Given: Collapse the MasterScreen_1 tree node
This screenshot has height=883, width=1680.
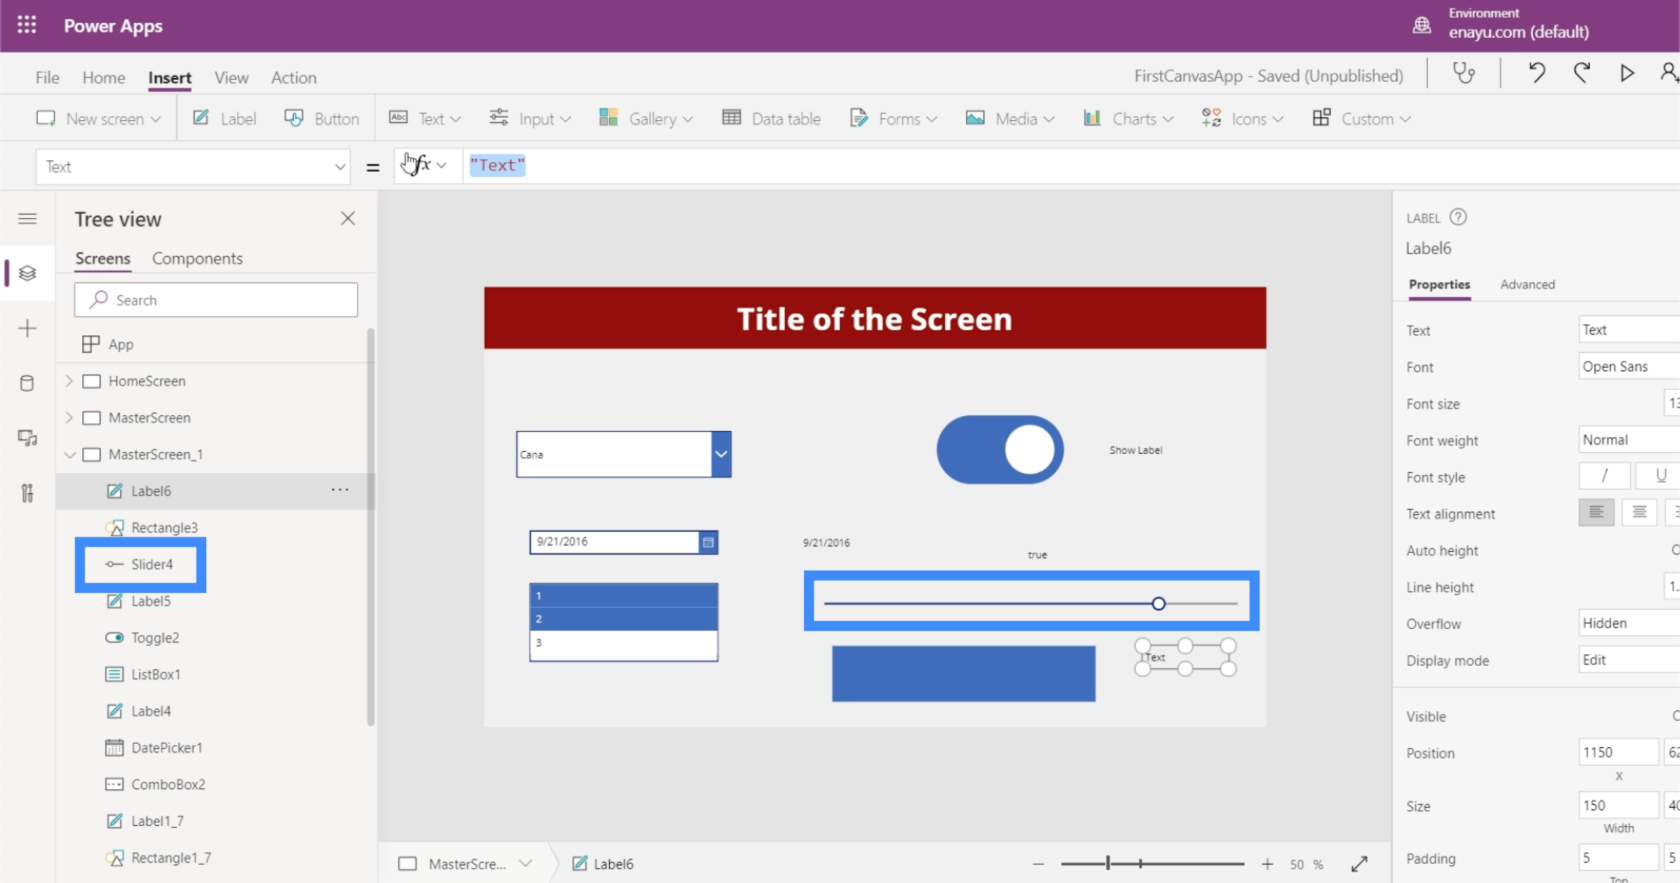Looking at the screenshot, I should [69, 455].
